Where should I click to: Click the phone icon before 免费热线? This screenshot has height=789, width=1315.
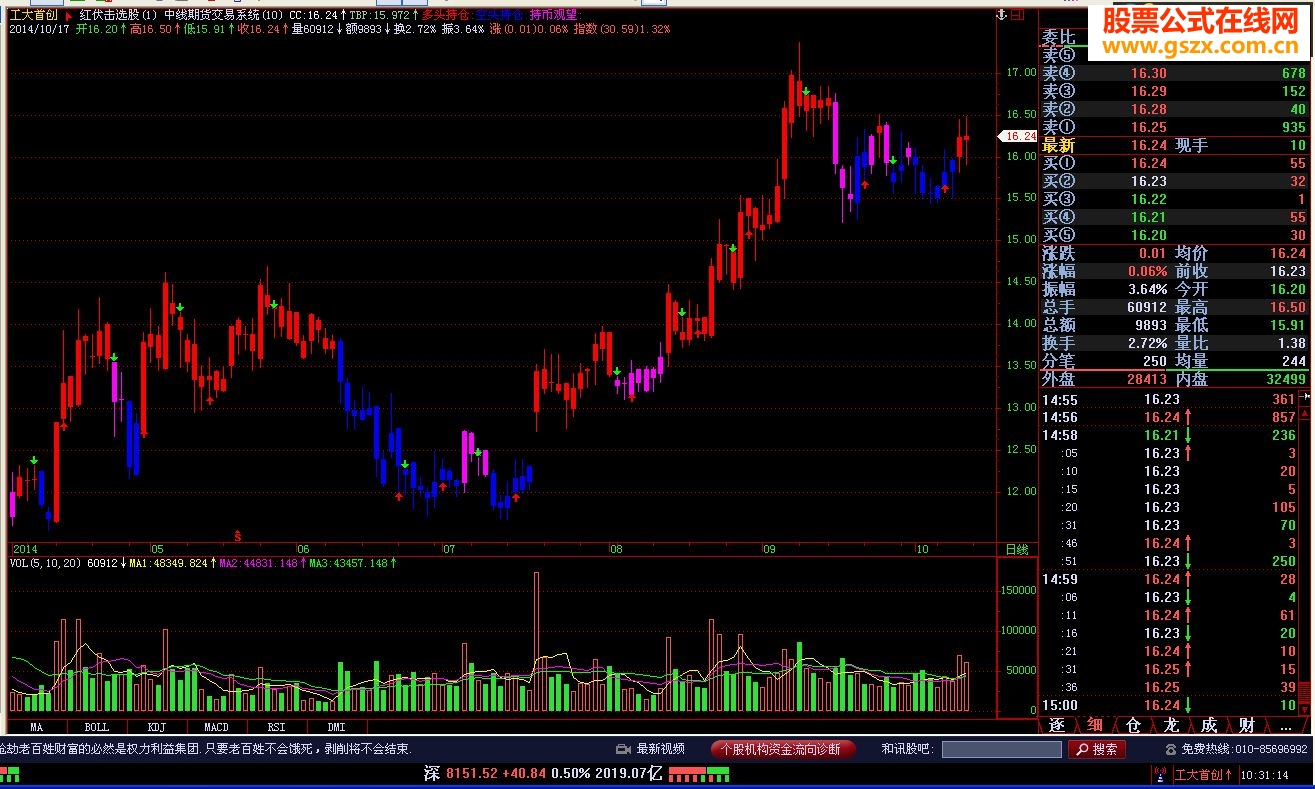(1171, 749)
